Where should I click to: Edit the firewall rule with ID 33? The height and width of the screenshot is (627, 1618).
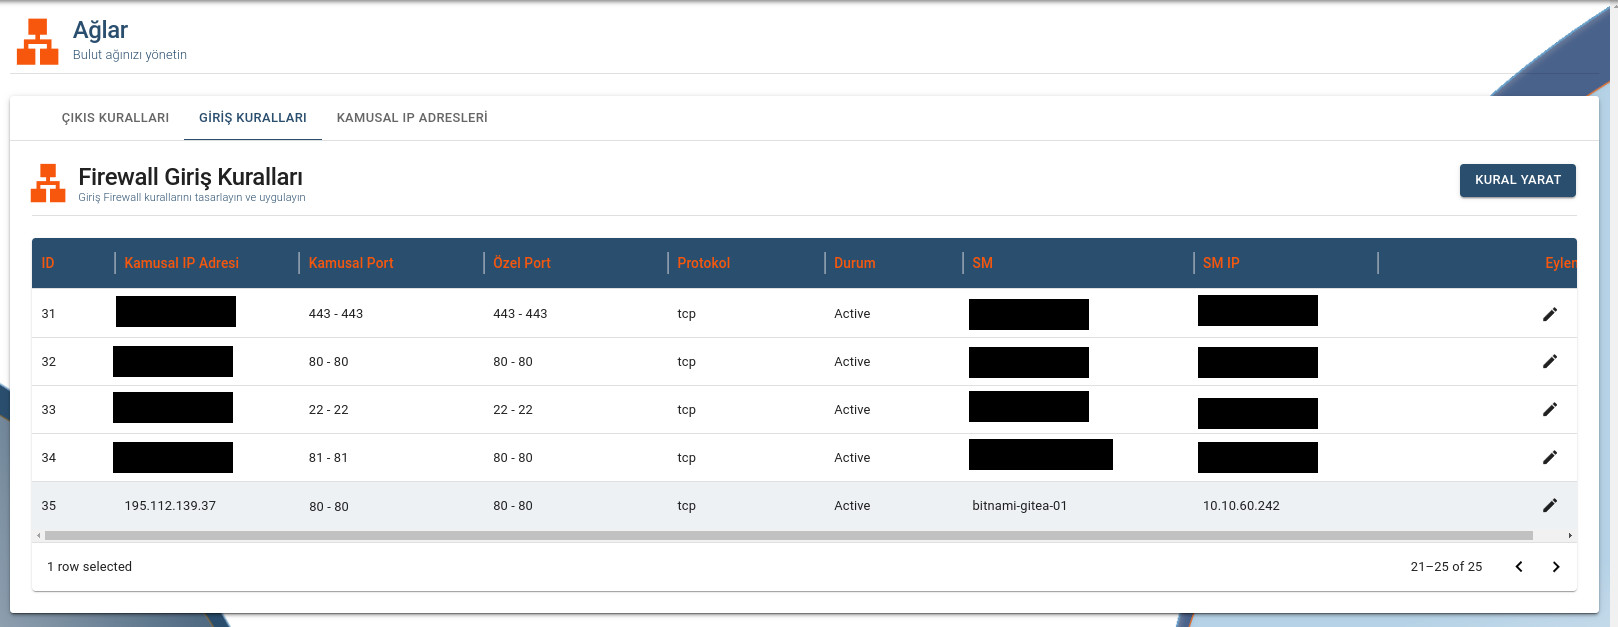coord(1550,409)
